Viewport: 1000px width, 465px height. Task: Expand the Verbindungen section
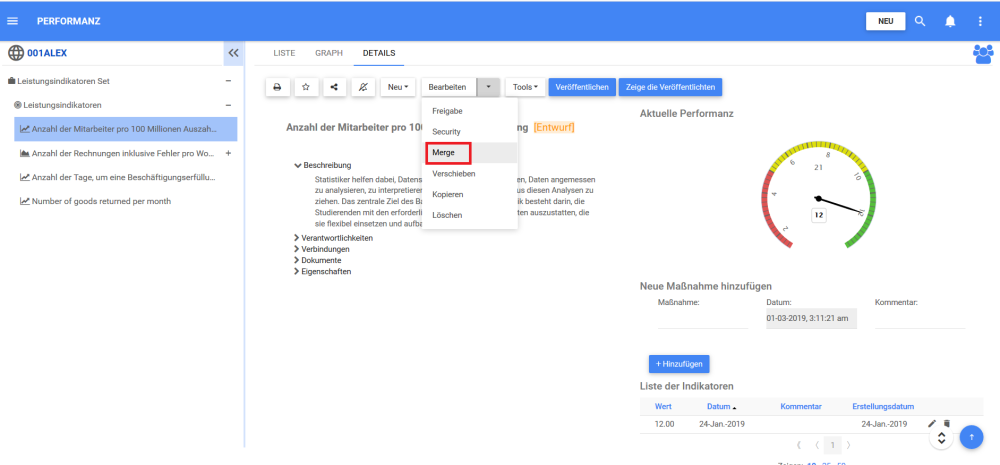tap(321, 249)
